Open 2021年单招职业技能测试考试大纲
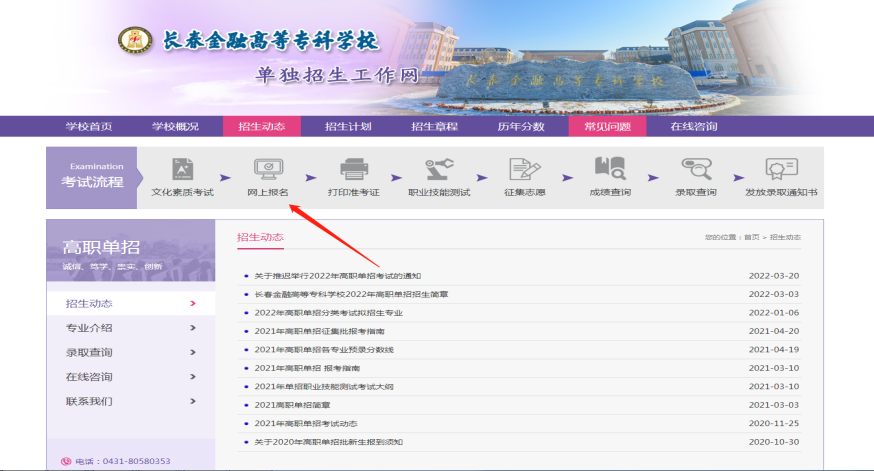This screenshot has width=874, height=471. 324,386
